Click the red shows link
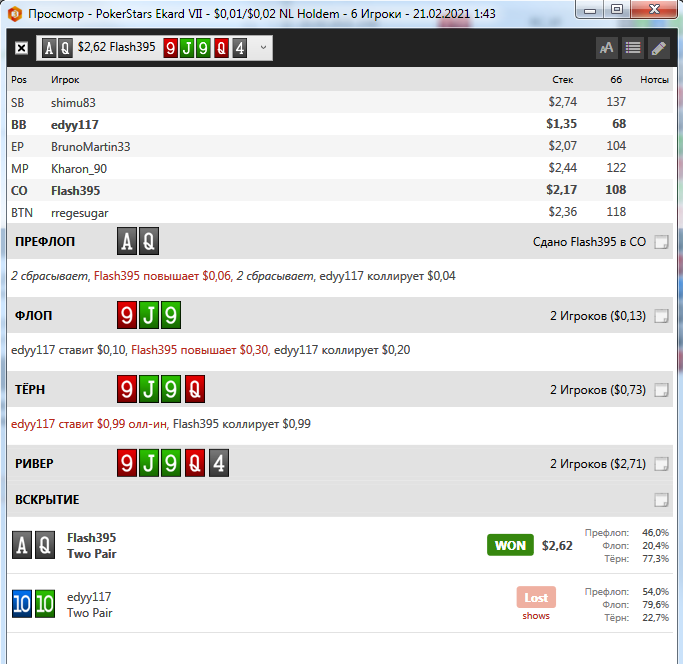Viewport: 683px width, 664px height. tap(536, 616)
